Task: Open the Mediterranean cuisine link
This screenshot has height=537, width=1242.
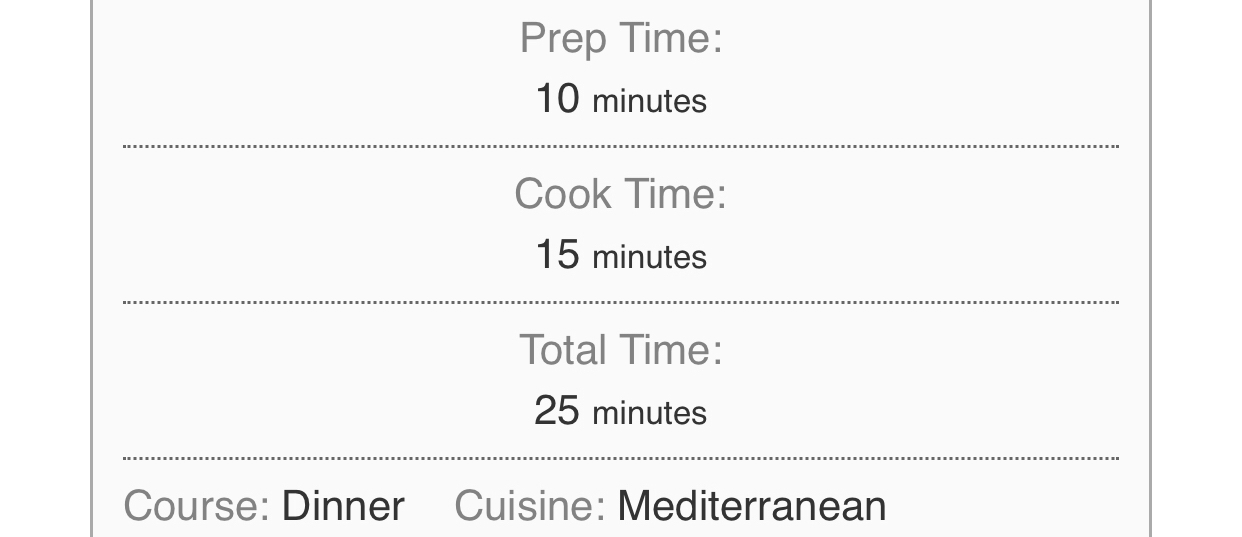Action: tap(751, 506)
